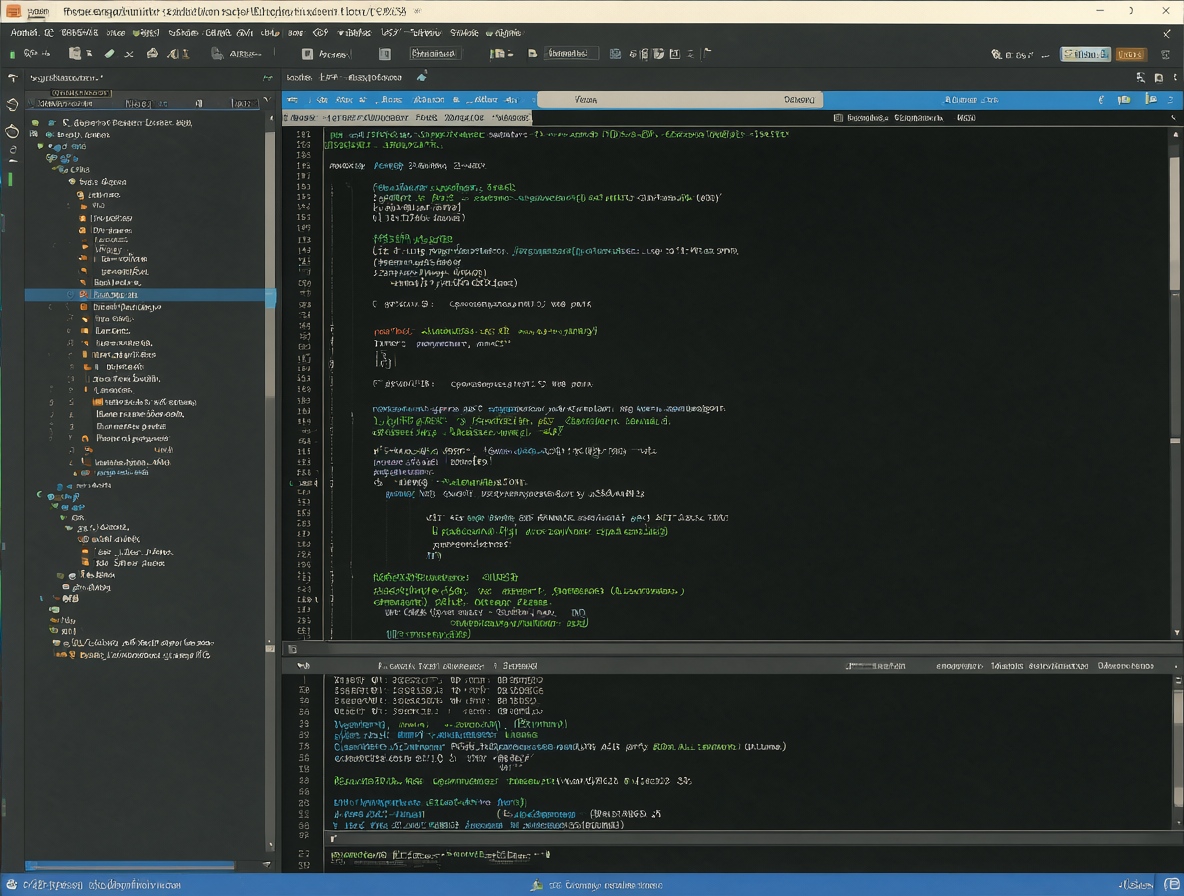
Task: Click the orange button in the top-right toolbar
Action: (x=1130, y=54)
